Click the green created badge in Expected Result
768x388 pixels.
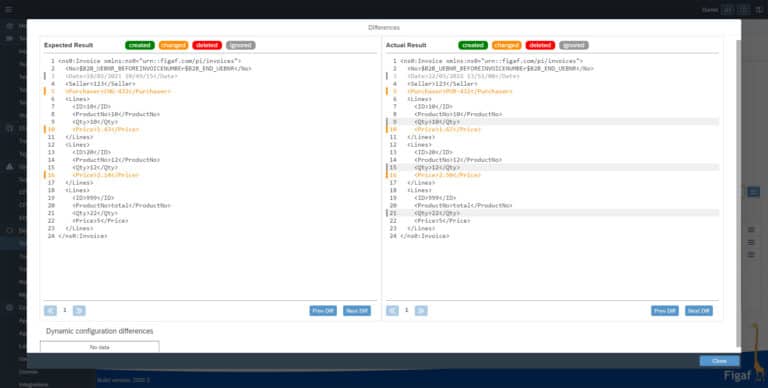(140, 45)
